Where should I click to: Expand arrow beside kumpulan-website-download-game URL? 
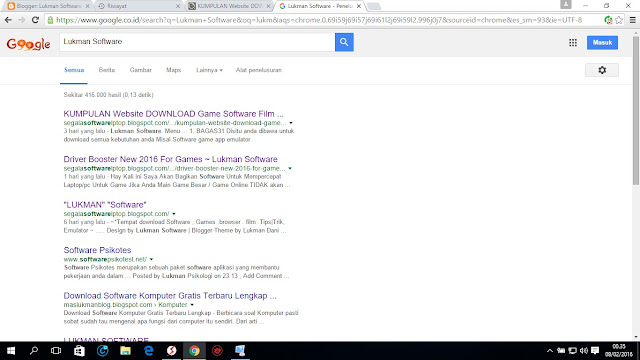pos(291,123)
